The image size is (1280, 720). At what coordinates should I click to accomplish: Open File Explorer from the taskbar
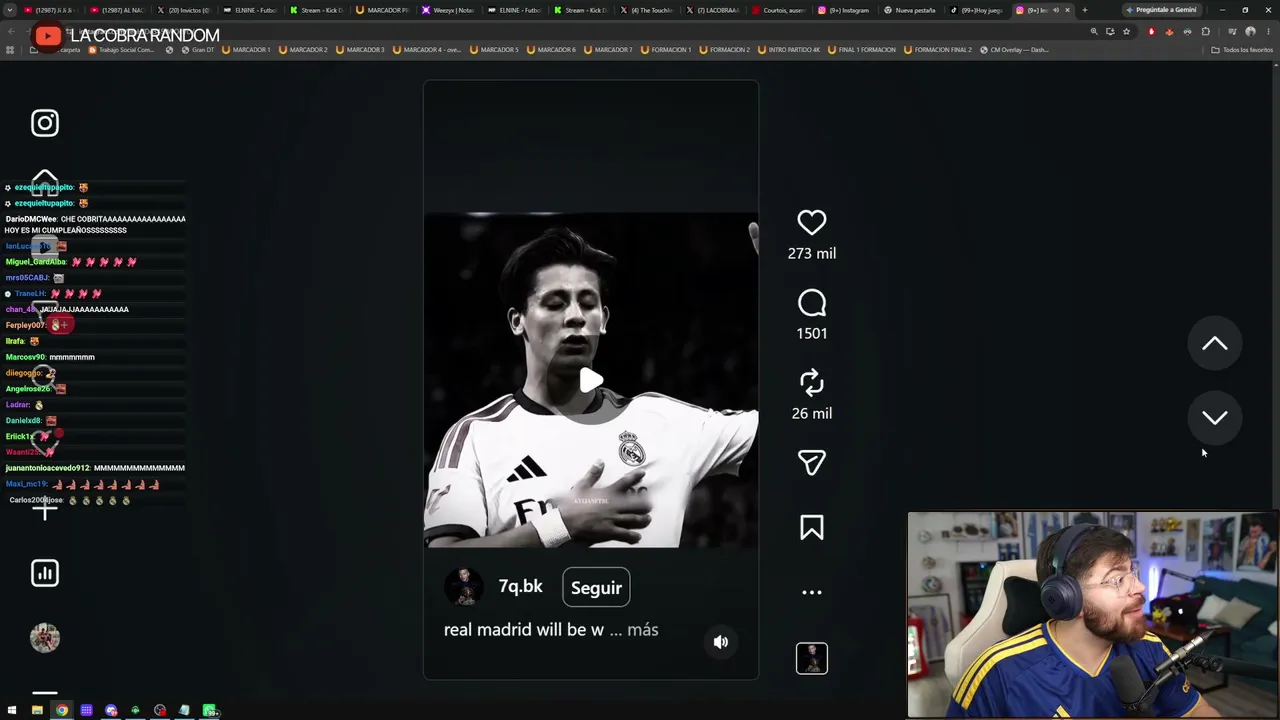point(37,710)
